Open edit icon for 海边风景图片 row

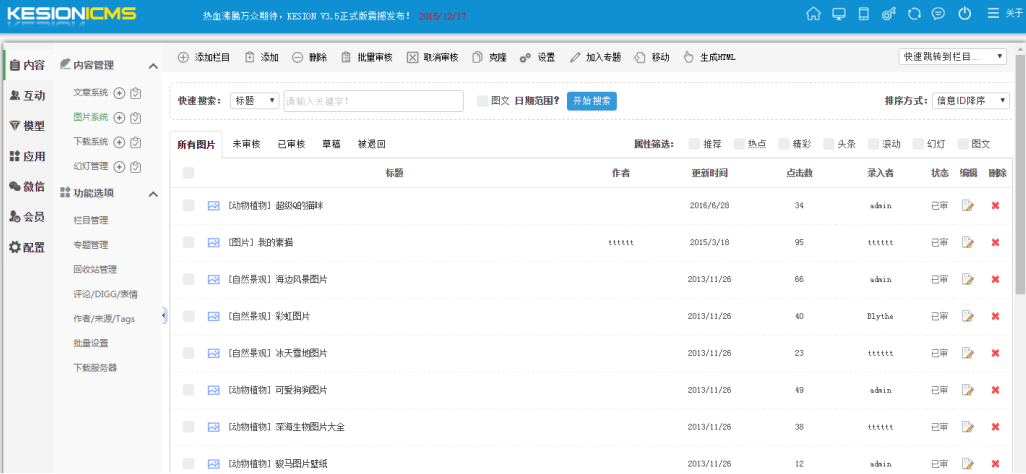[967, 280]
